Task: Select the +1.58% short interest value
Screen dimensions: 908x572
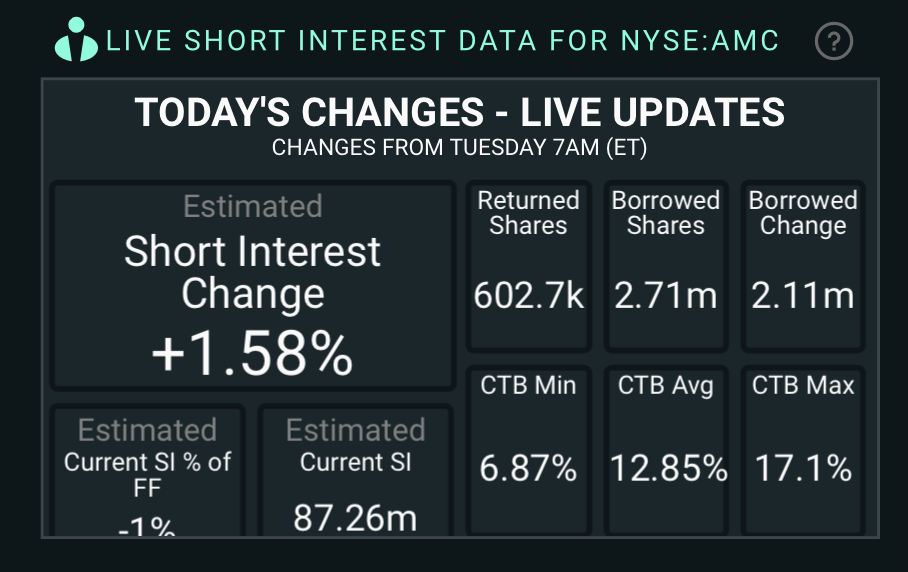Action: point(252,354)
